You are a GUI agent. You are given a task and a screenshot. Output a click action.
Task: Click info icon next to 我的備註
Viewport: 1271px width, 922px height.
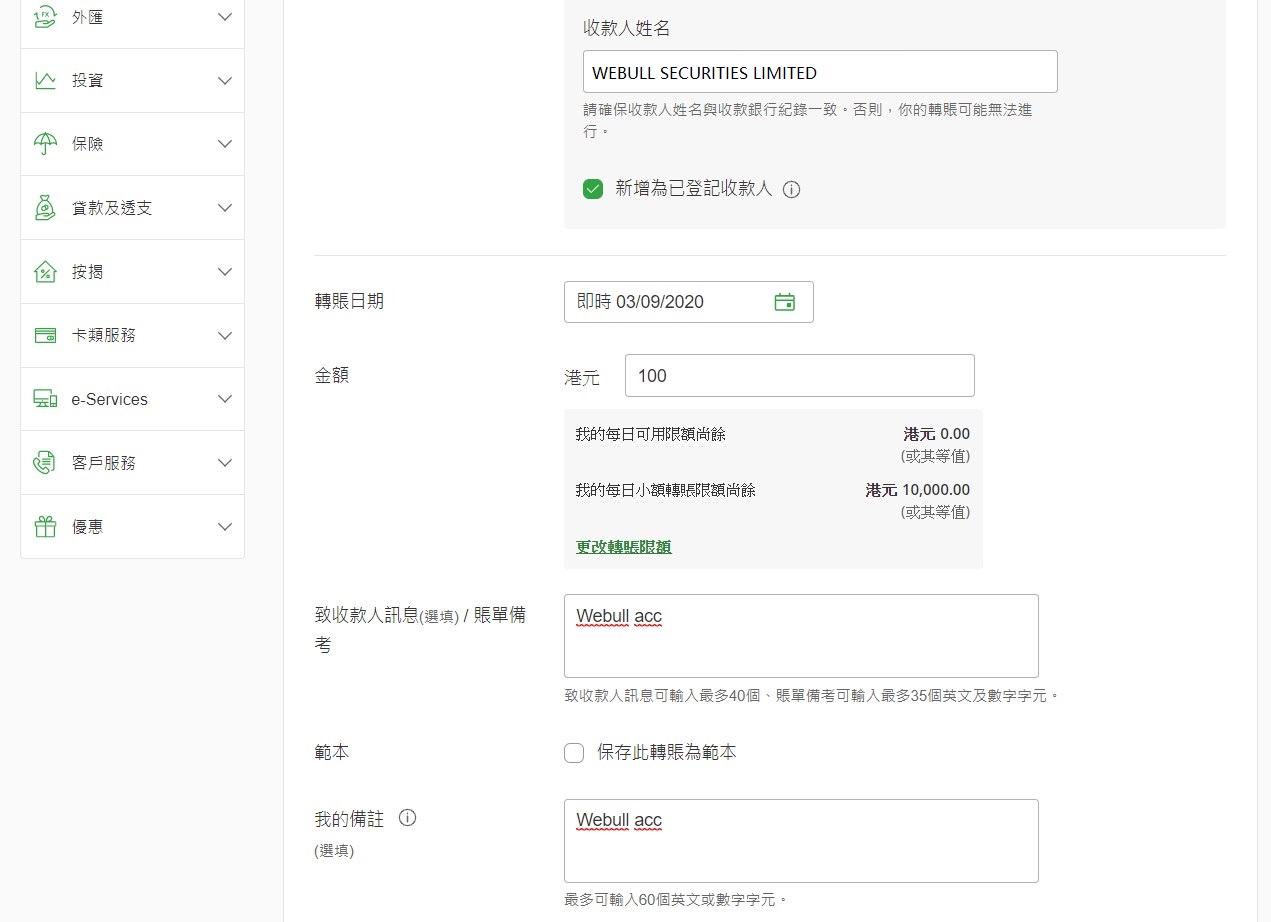coord(407,818)
